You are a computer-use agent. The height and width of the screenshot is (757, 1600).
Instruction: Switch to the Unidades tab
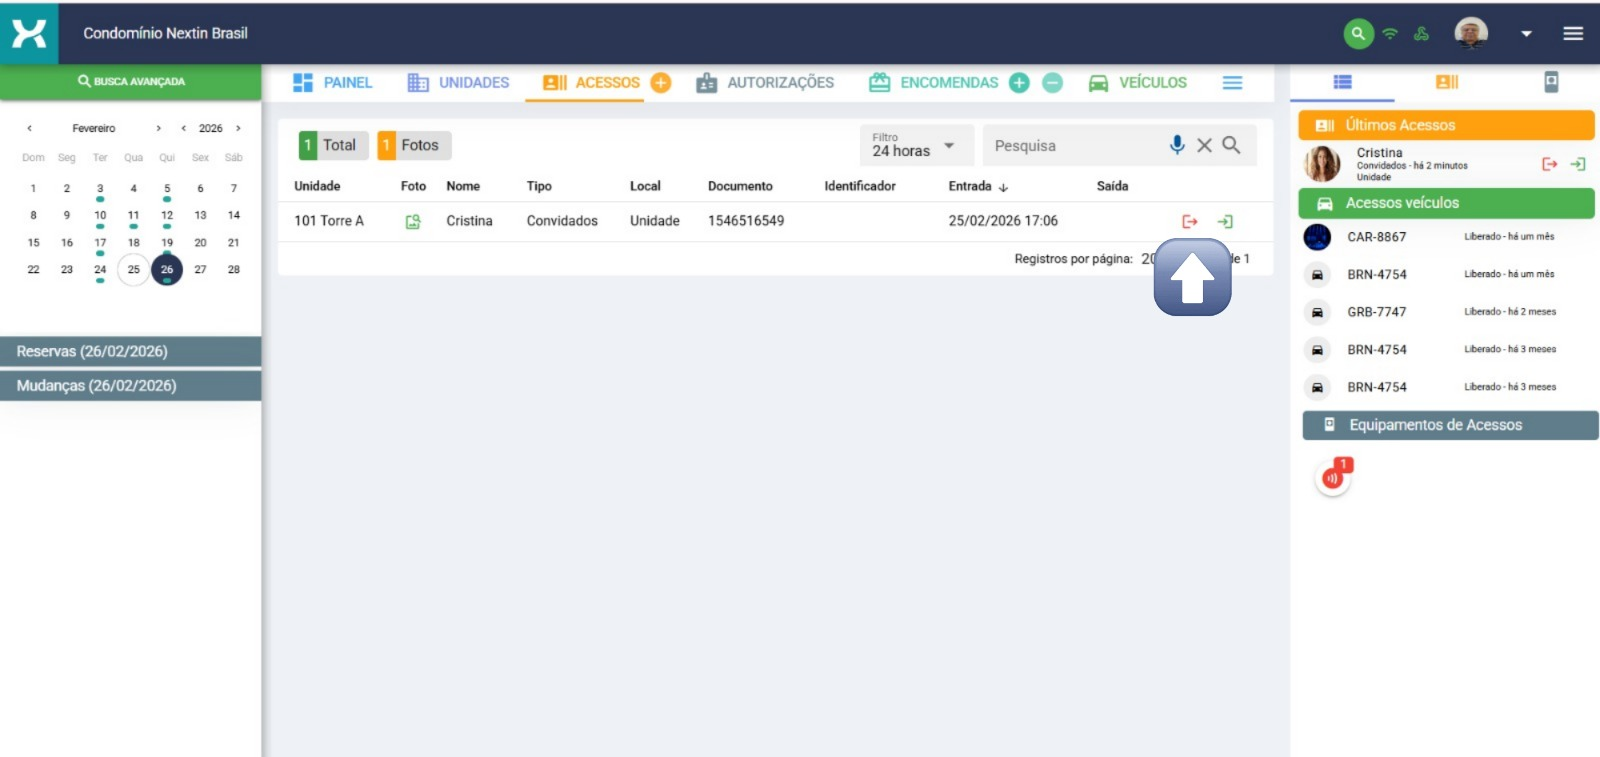[459, 83]
